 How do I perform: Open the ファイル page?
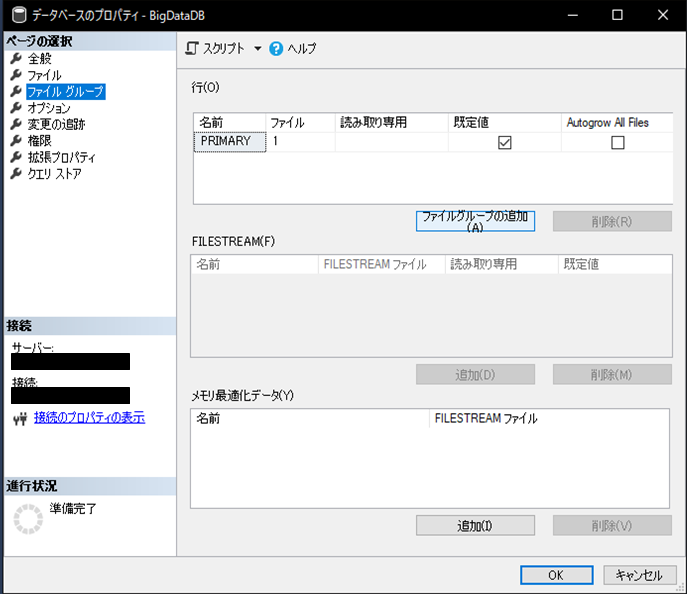44,75
